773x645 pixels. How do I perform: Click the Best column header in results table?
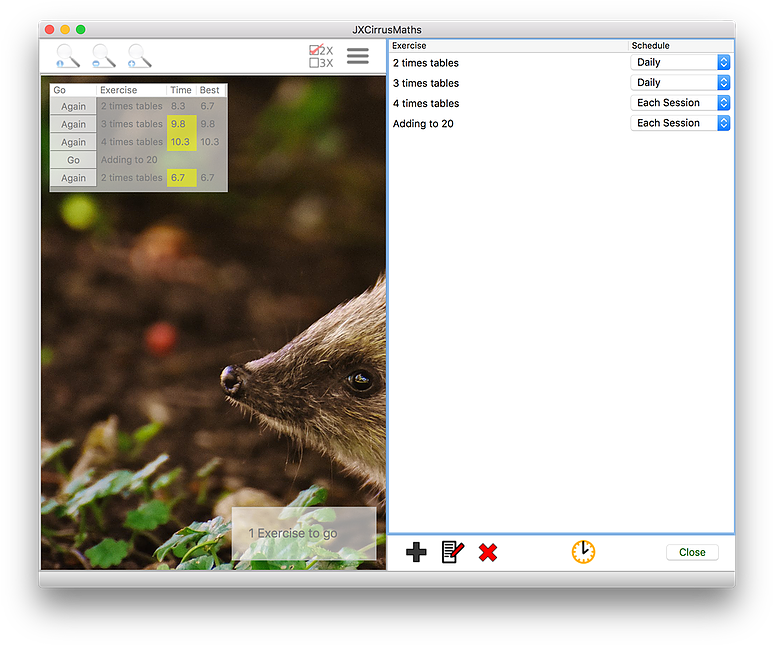pos(210,90)
